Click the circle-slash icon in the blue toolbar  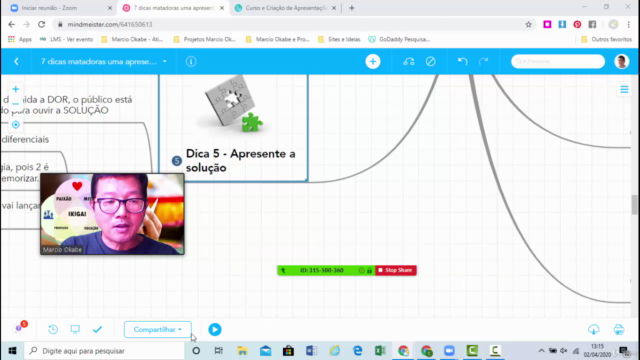pyautogui.click(x=430, y=62)
